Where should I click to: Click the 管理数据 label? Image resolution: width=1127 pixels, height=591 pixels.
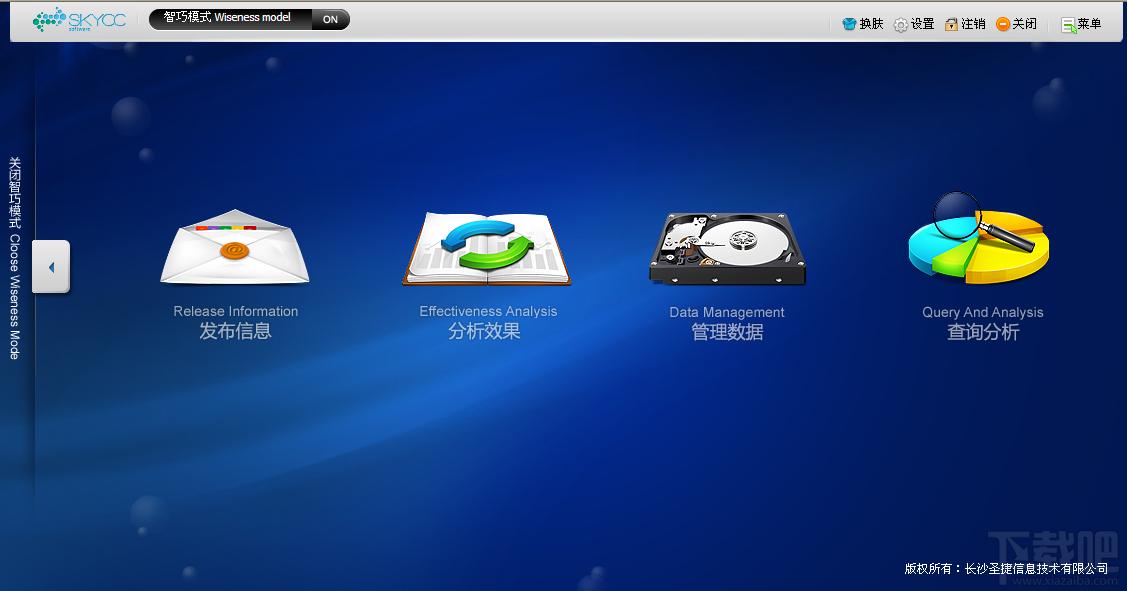pyautogui.click(x=727, y=332)
